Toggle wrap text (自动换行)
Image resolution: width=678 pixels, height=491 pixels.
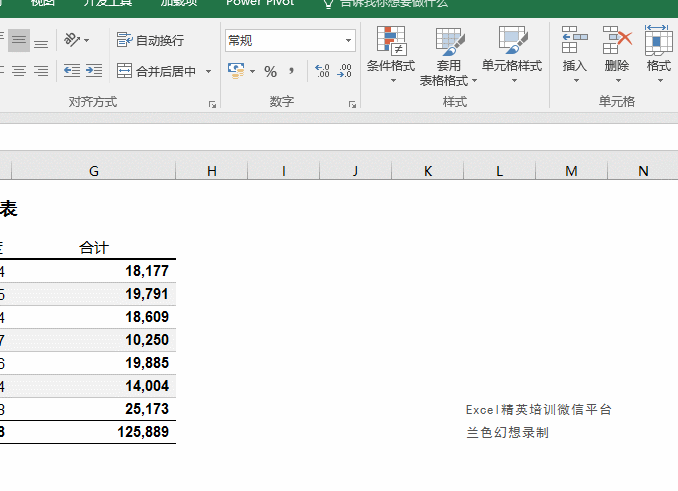click(x=150, y=40)
